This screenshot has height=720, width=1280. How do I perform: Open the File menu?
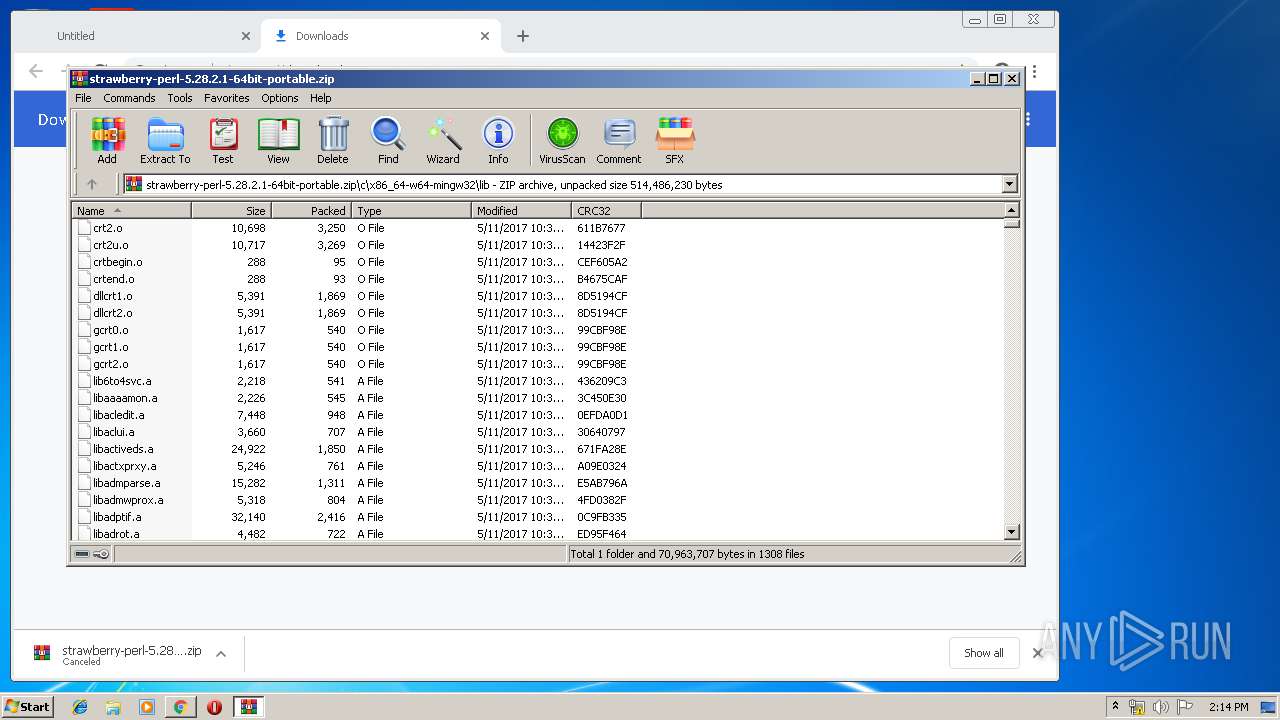tap(83, 98)
